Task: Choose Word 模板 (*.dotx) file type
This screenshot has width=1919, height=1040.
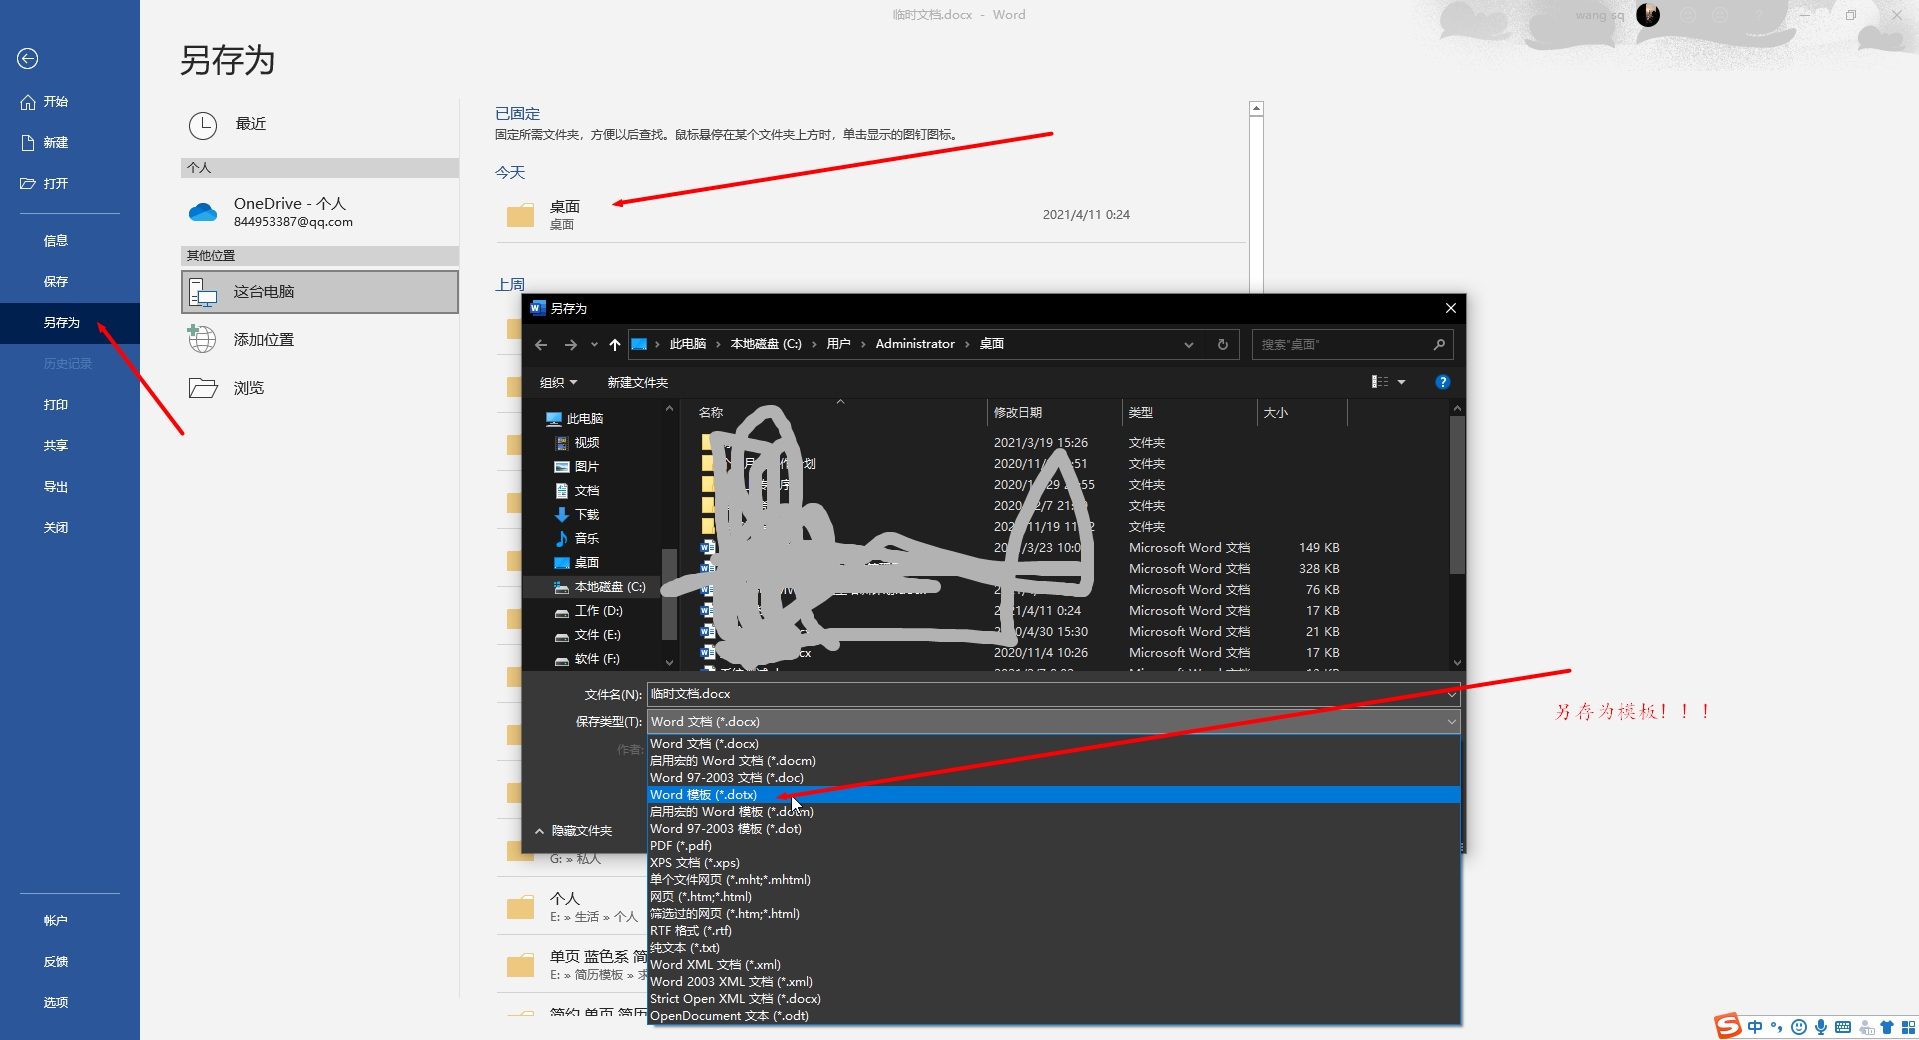Action: pos(1054,795)
